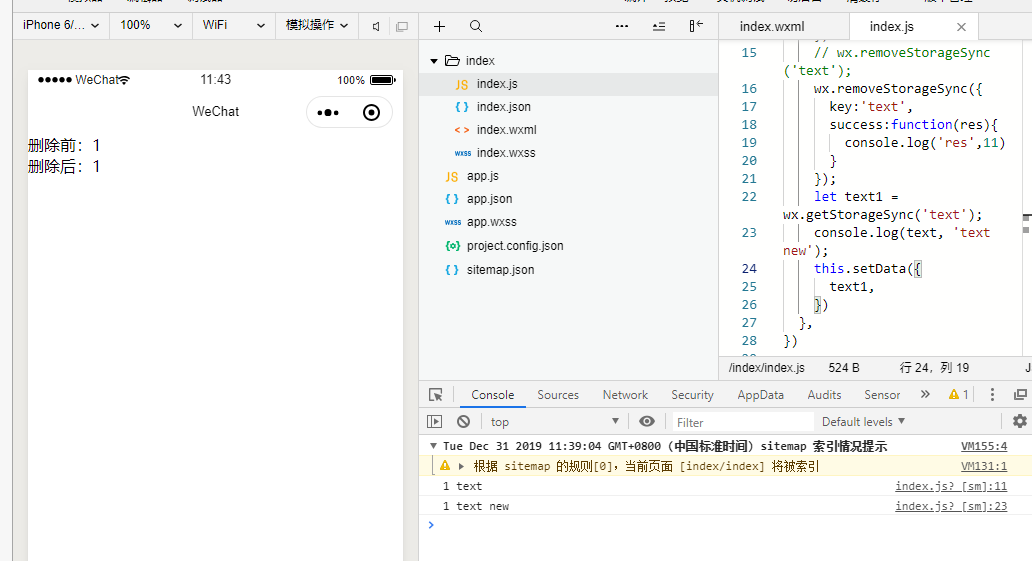Toggle the console sidebar icon

434,421
